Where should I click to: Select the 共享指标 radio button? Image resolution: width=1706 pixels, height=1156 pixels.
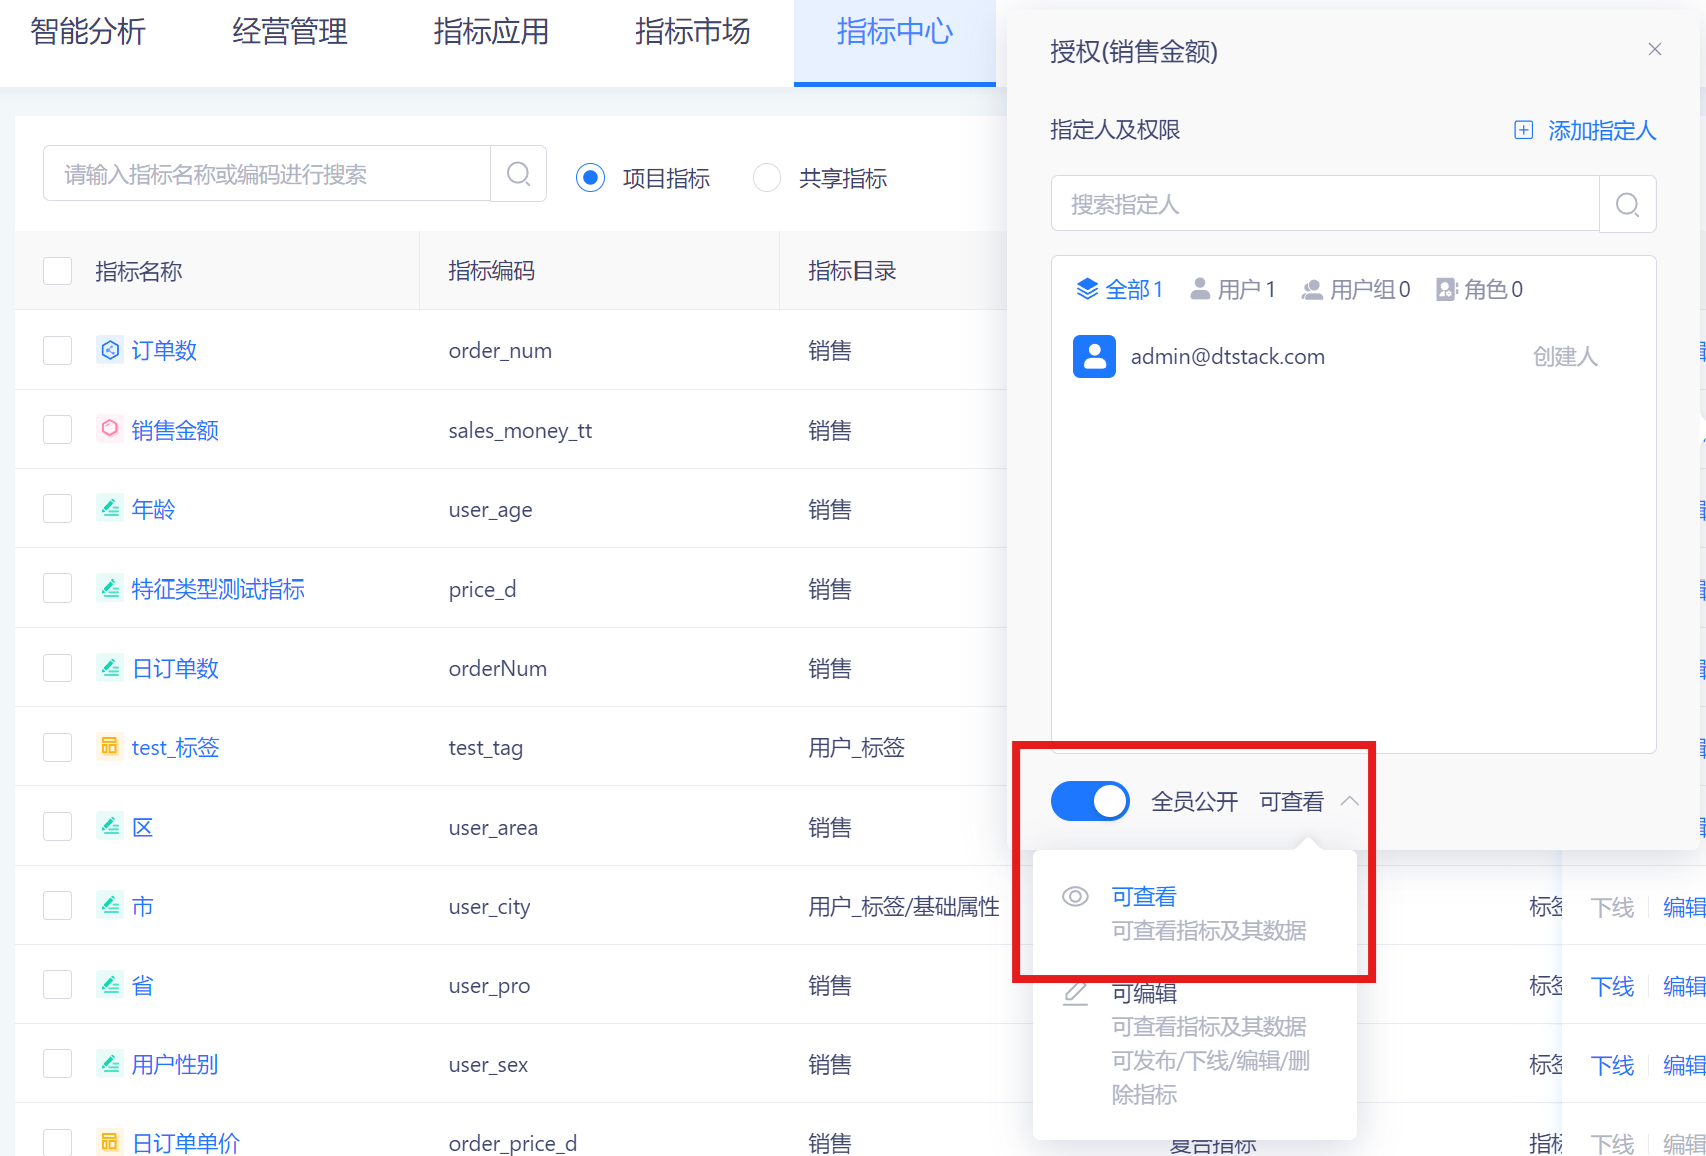(767, 178)
